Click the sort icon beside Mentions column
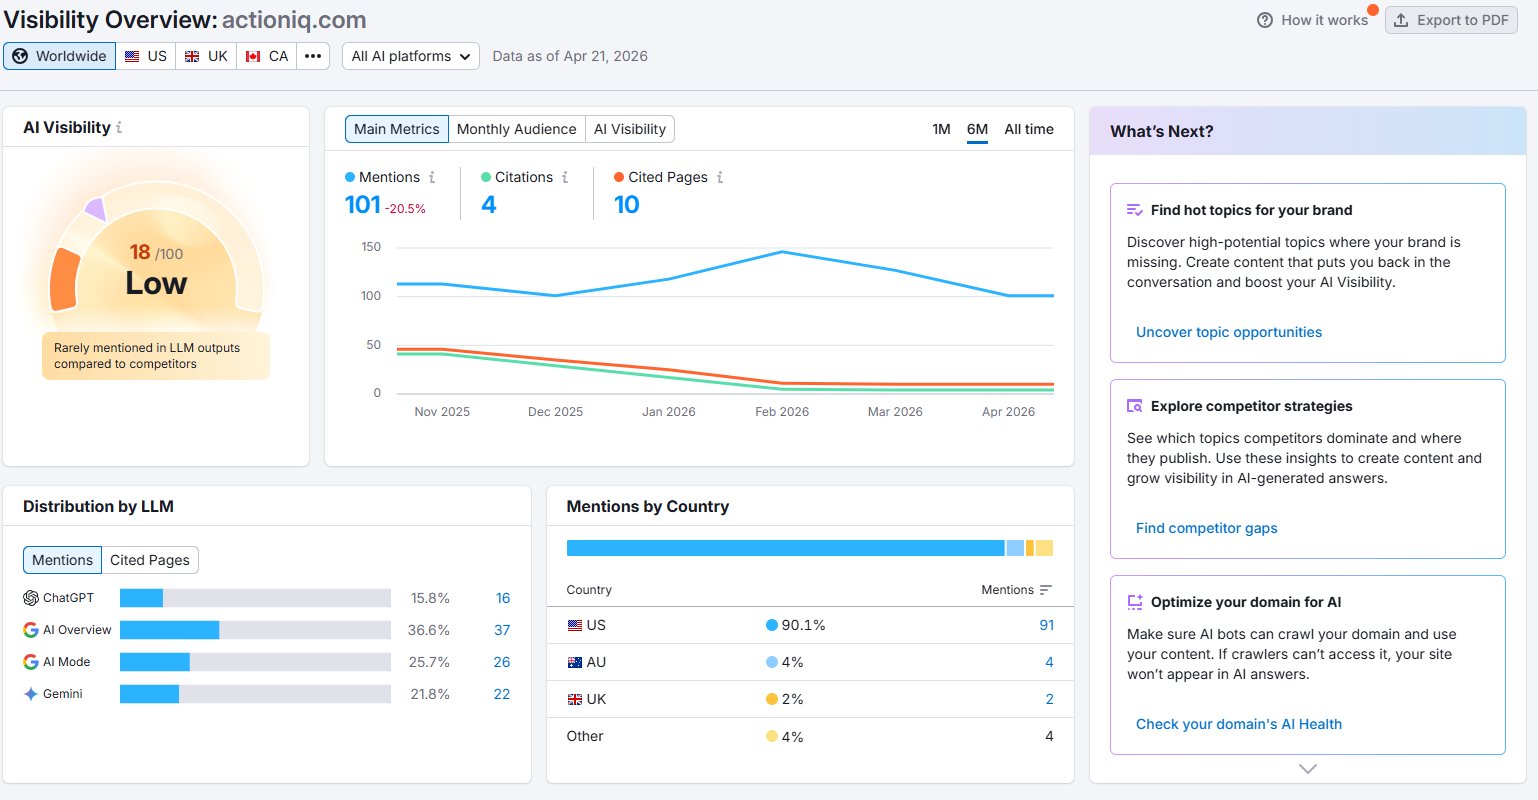Viewport: 1538px width, 800px height. tap(1046, 590)
